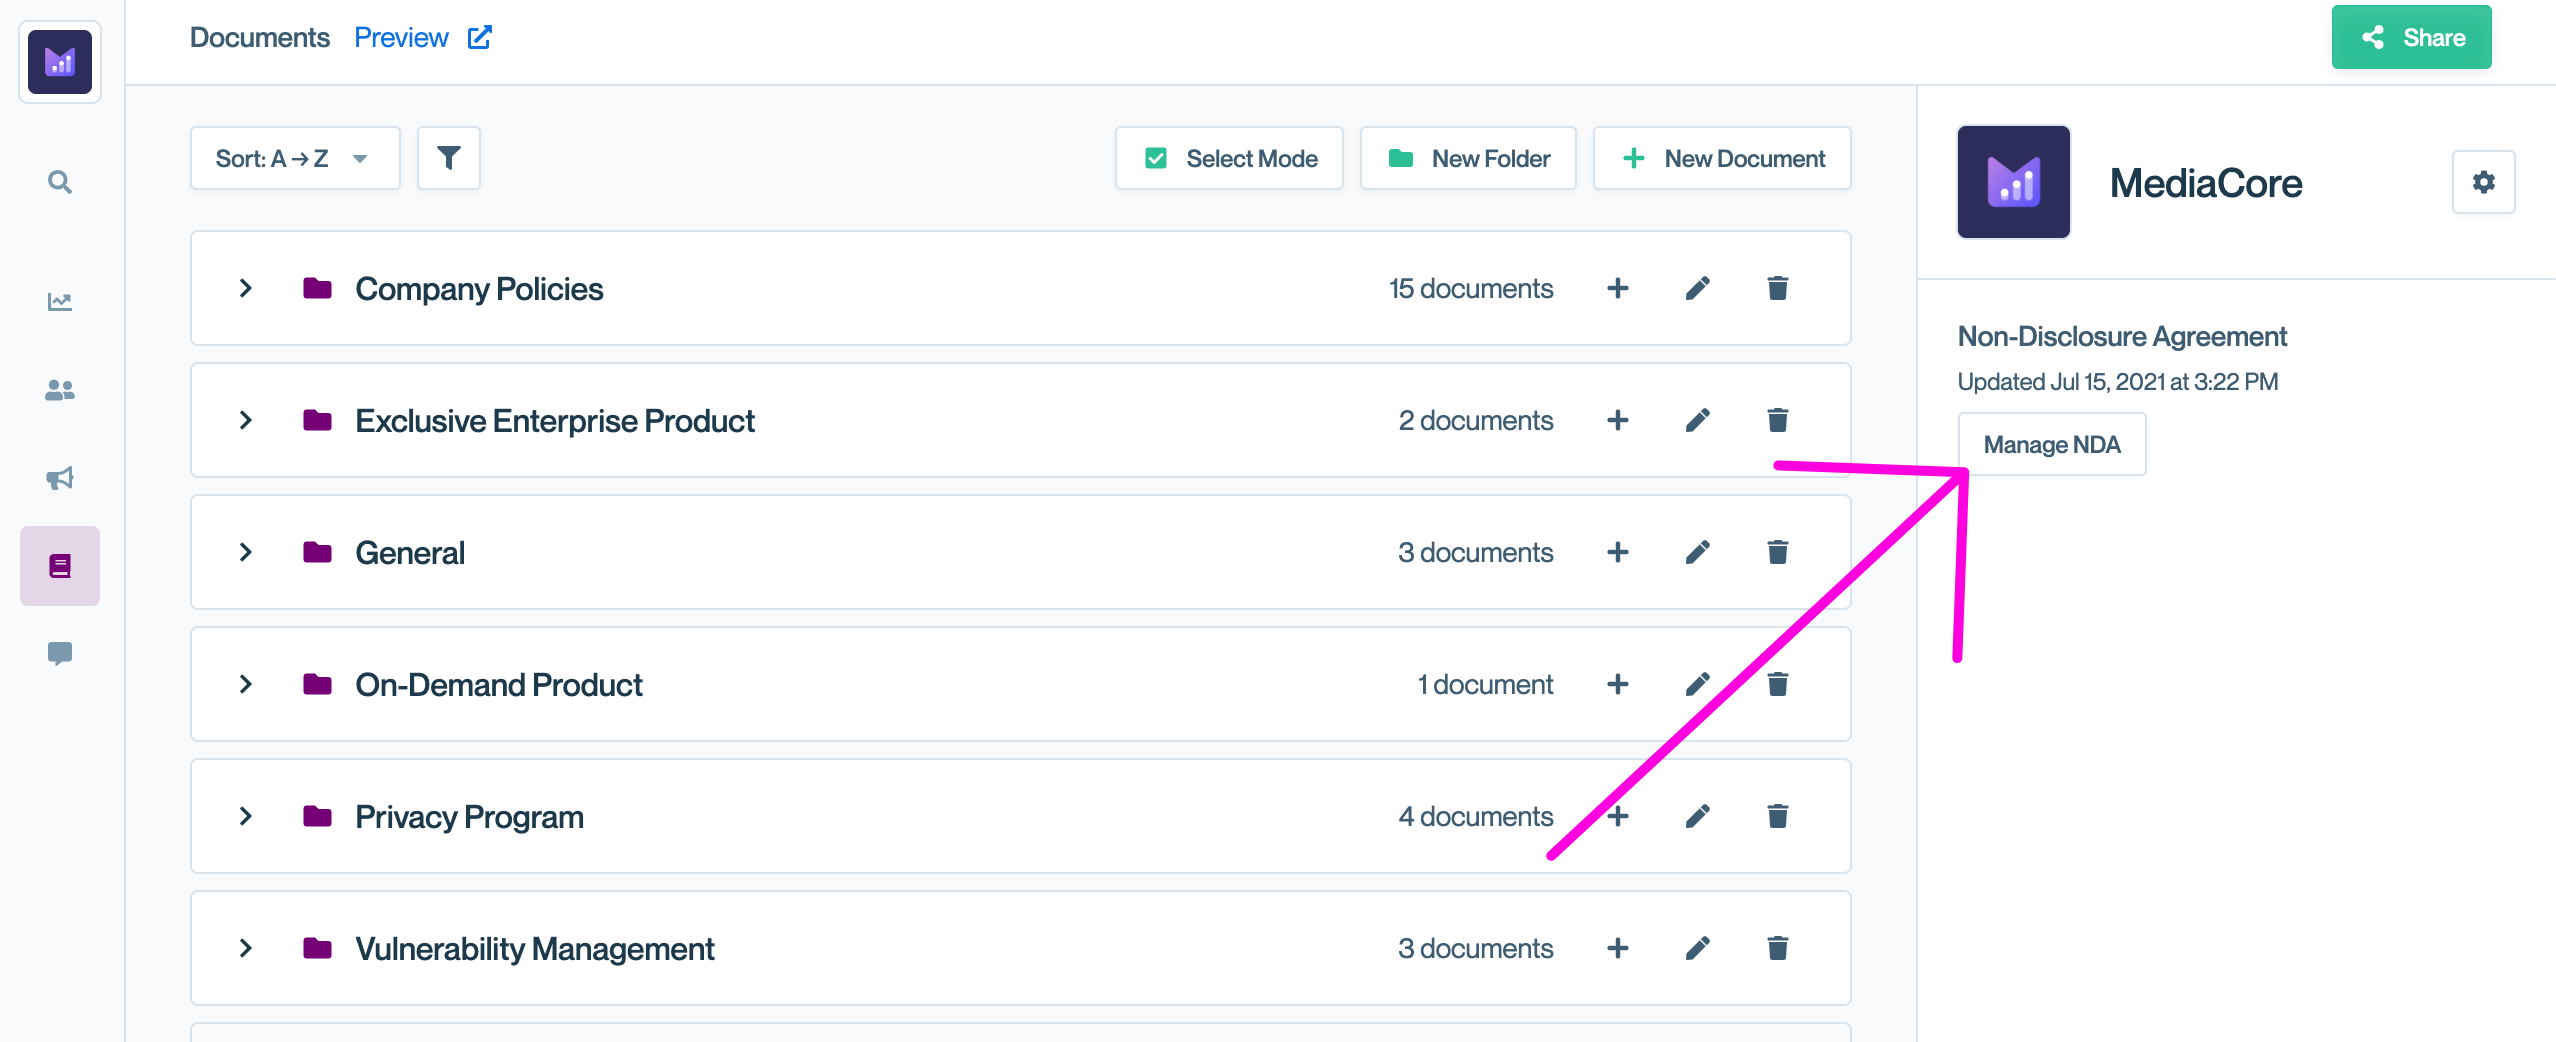Expand the On-Demand Product chevron
Viewport: 2556px width, 1042px height.
pyautogui.click(x=246, y=684)
